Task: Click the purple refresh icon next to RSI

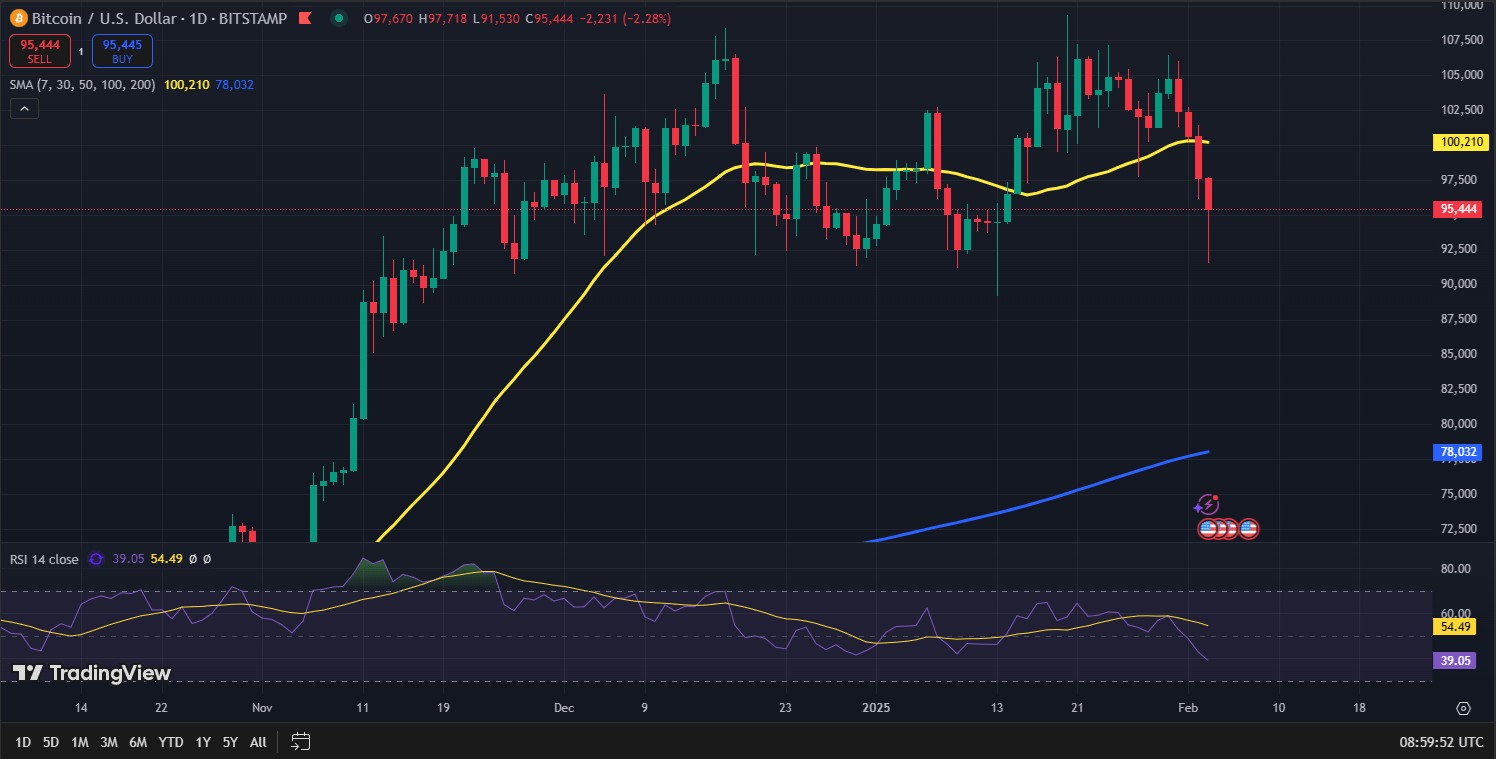Action: pyautogui.click(x=96, y=559)
